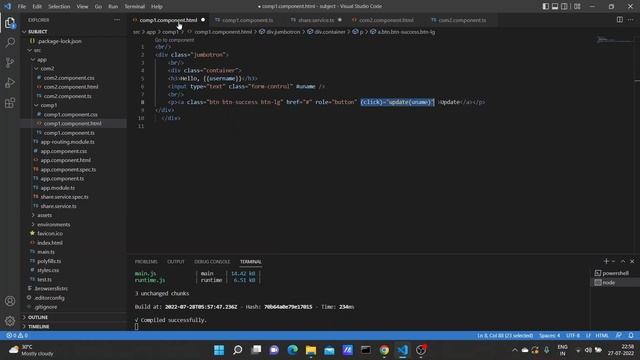Click the Explorer more actions ellipsis
The image size is (640, 360).
tap(117, 20)
